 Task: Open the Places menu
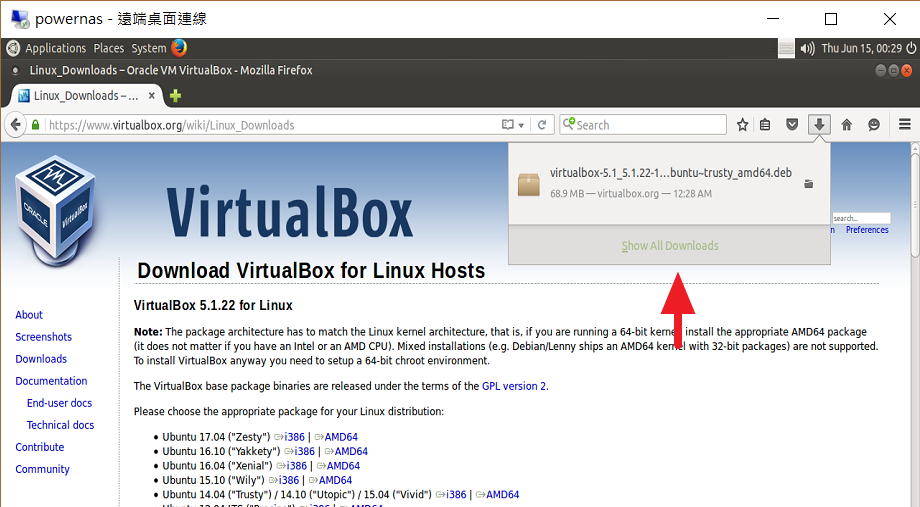point(109,48)
